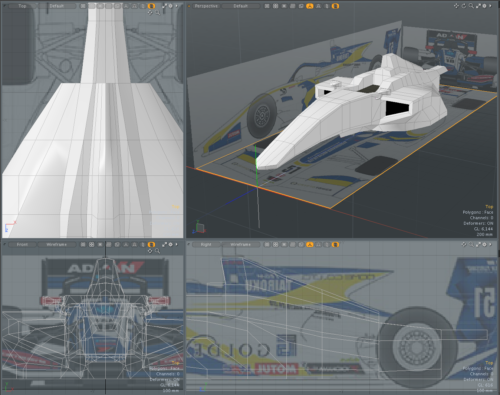Screen dimensions: 500x395
Task: Open the Right viewport settings gear
Action: tap(484, 244)
